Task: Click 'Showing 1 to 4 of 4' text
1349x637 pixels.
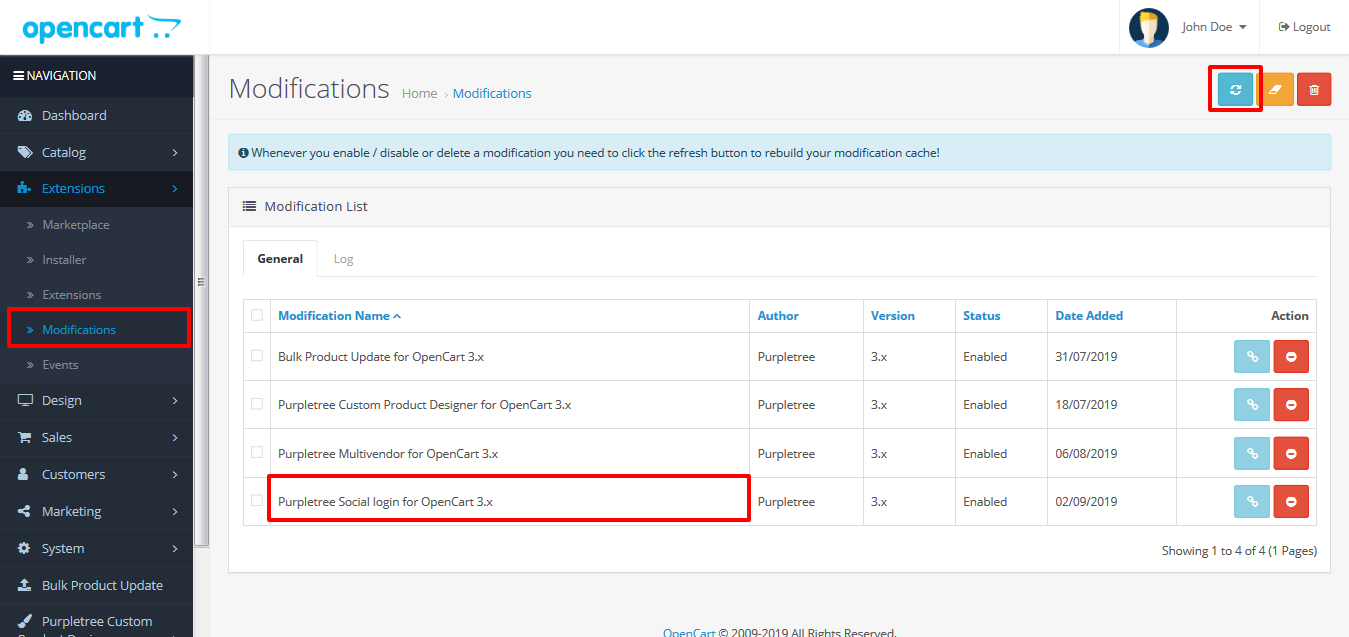Action: pyautogui.click(x=1239, y=551)
